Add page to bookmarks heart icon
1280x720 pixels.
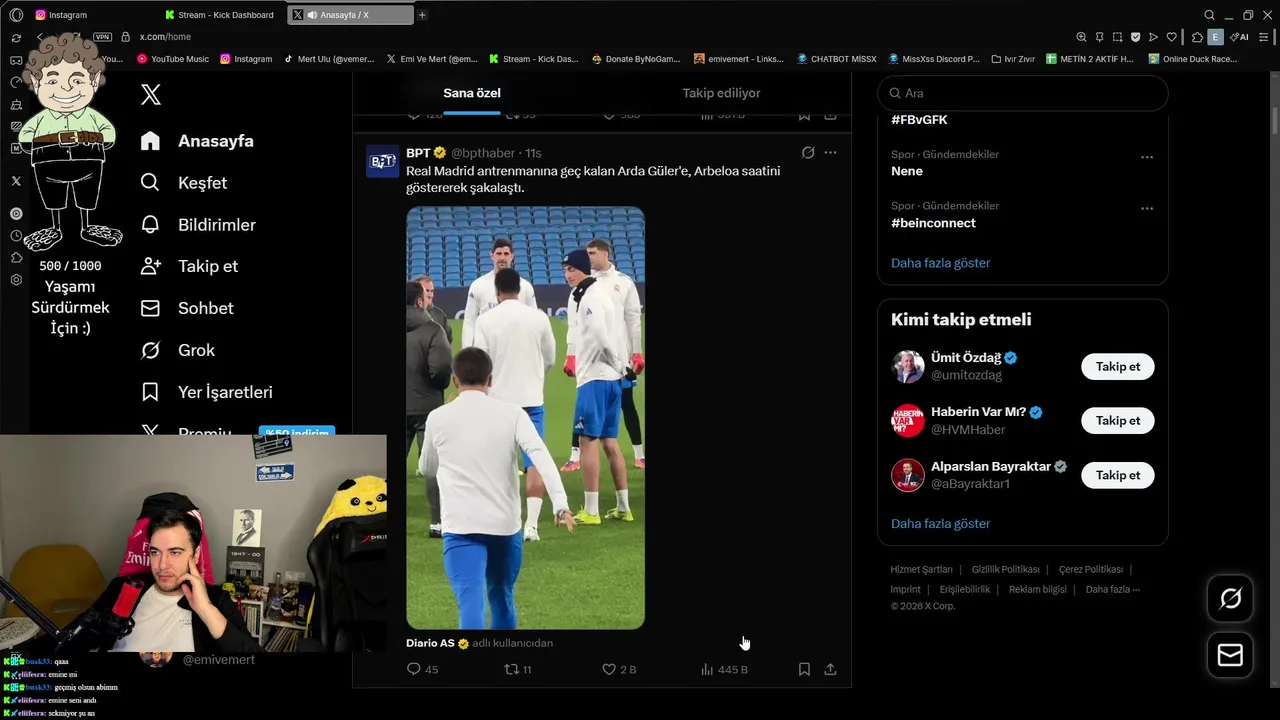pyautogui.click(x=1171, y=37)
